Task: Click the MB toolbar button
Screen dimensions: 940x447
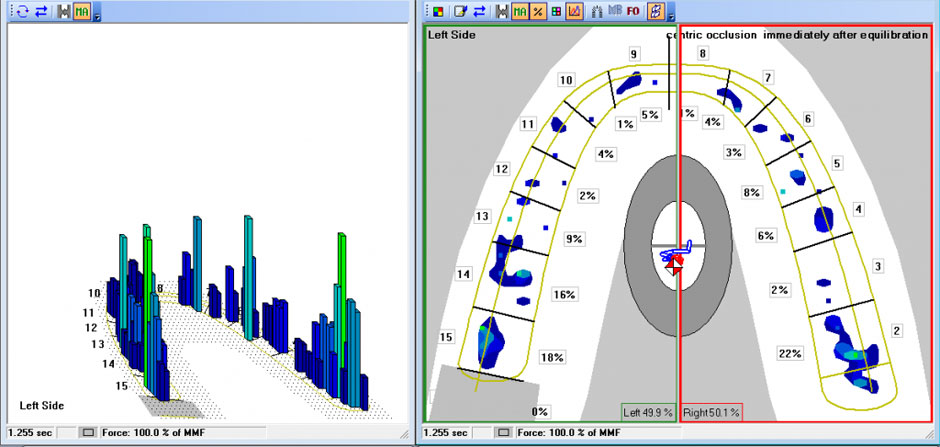Action: coord(614,11)
